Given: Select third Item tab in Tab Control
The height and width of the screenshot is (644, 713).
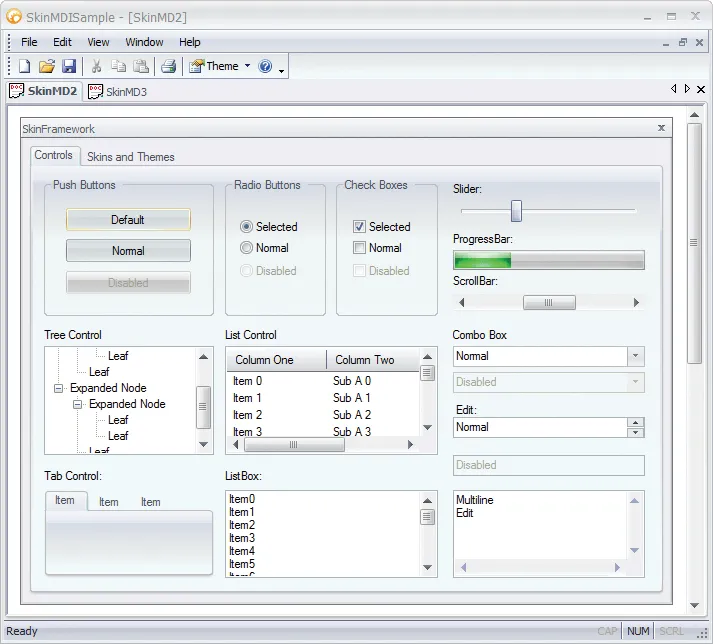Looking at the screenshot, I should click(x=151, y=502).
